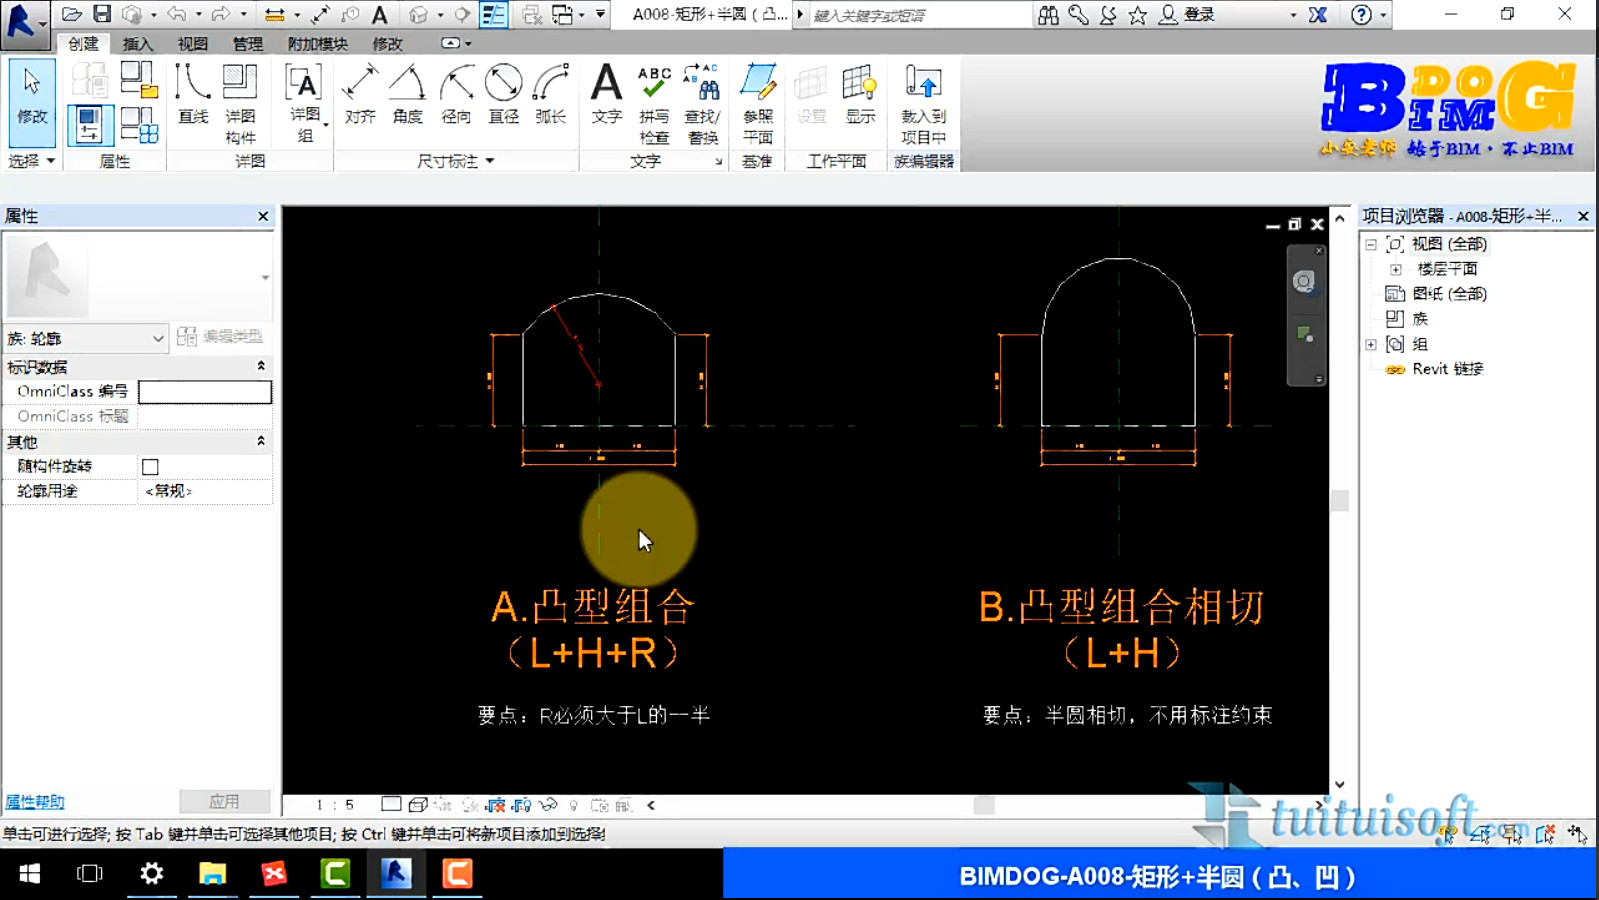Click the 对齐 aligned dimension tool
This screenshot has width=1599, height=900.
(360, 97)
